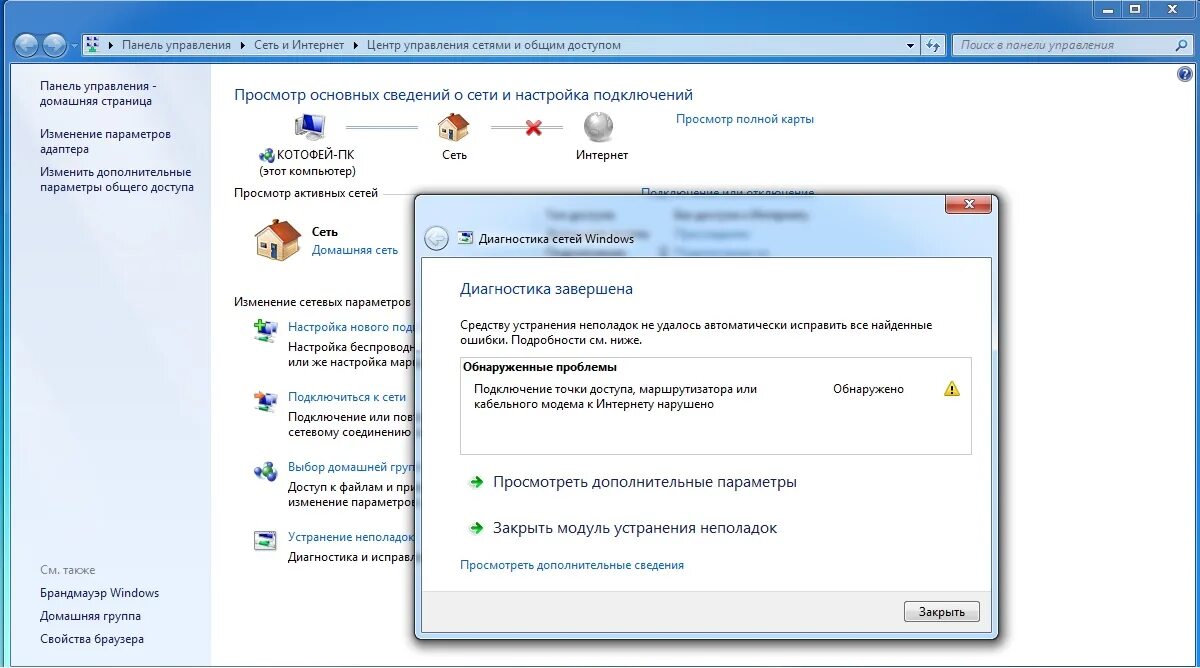The height and width of the screenshot is (668, 1200).
Task: Click the Control Panel forward navigation button
Action: click(x=54, y=45)
